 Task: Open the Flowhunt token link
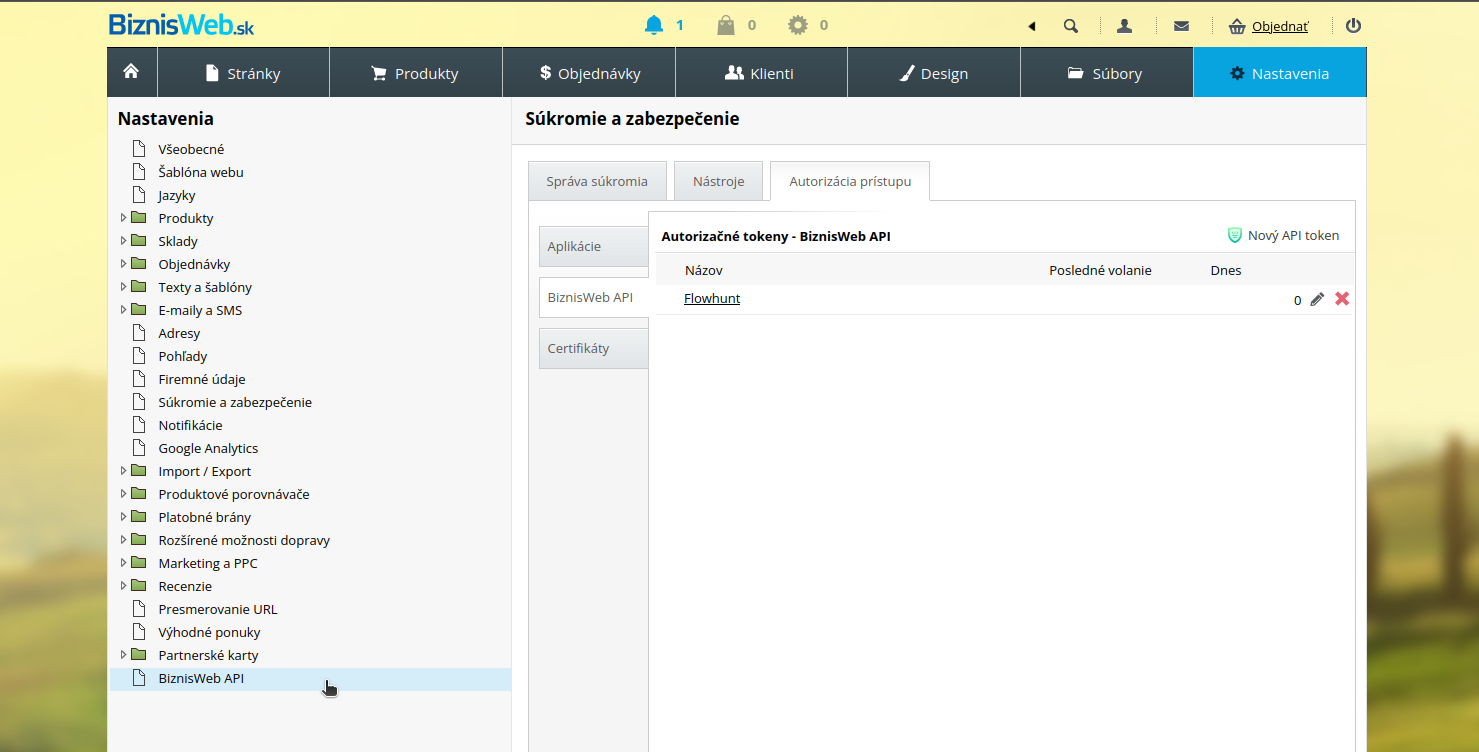712,298
